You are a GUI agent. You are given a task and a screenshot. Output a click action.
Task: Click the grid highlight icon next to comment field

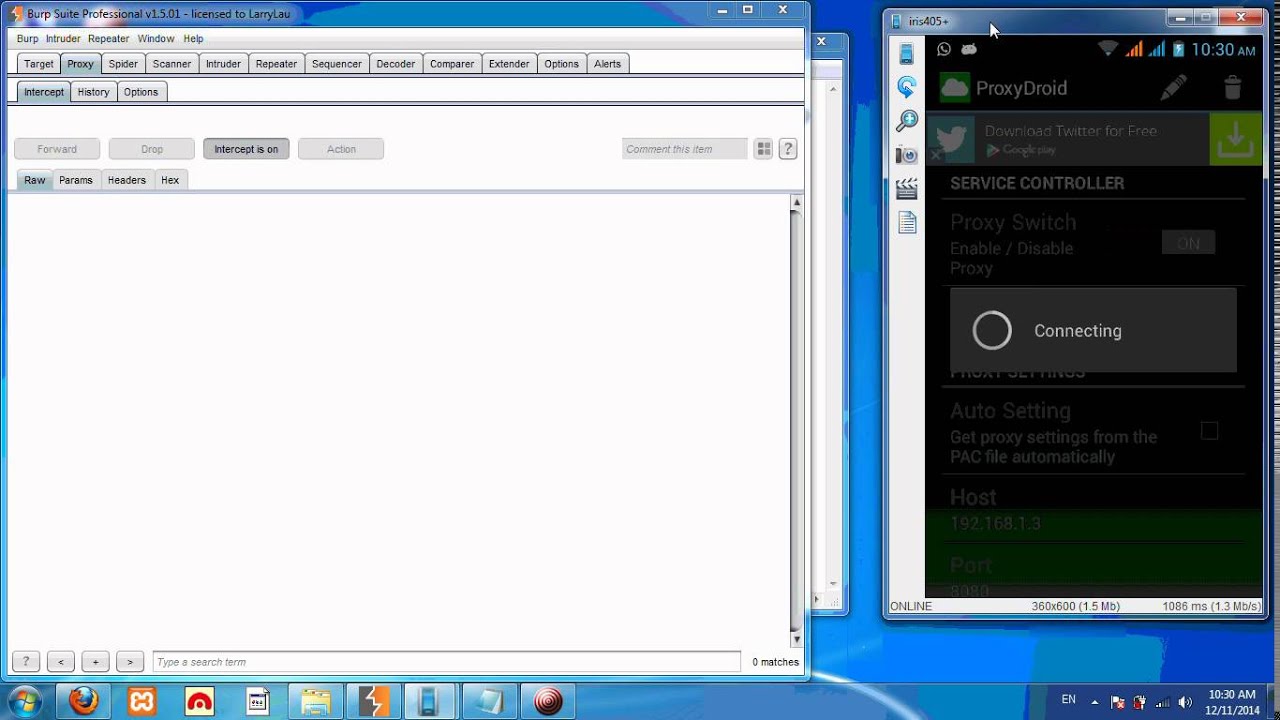764,149
